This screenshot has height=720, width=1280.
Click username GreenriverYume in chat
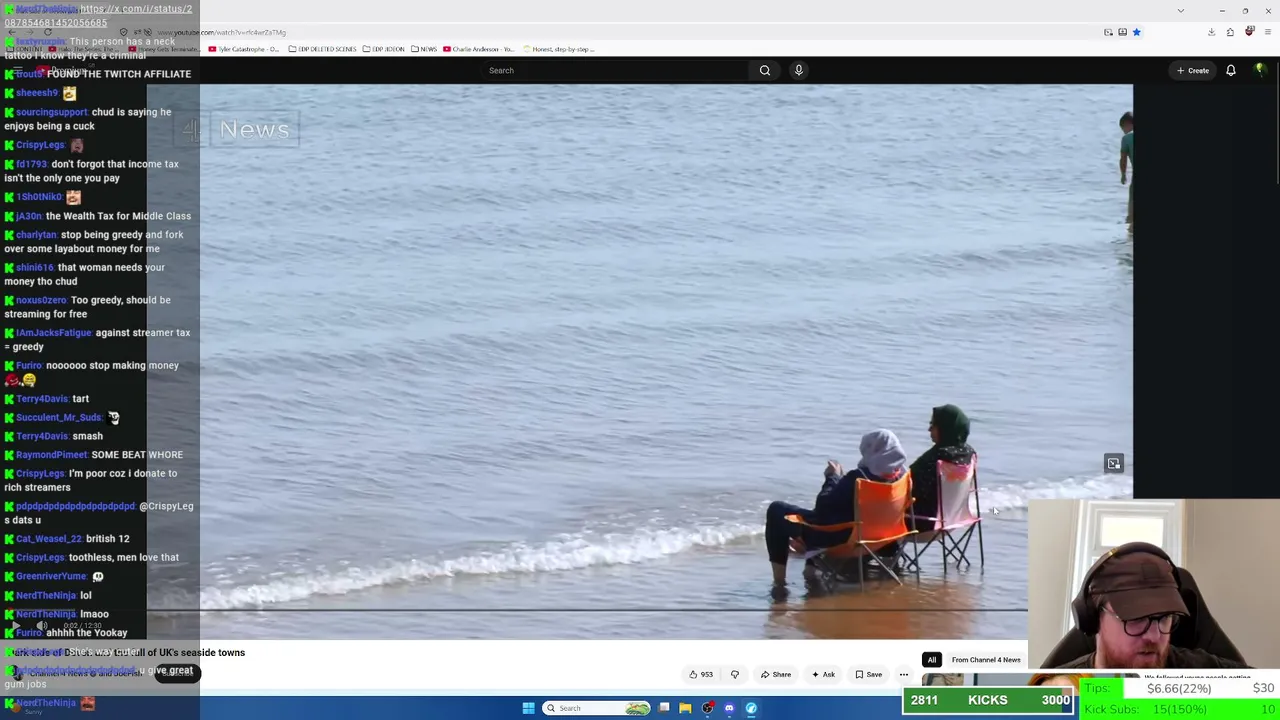pos(51,577)
